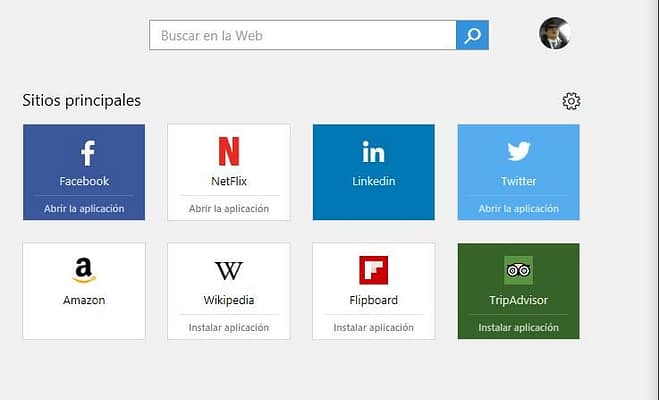The image size is (659, 400).
Task: Click the 'Amazon' tile label
Action: (x=84, y=300)
